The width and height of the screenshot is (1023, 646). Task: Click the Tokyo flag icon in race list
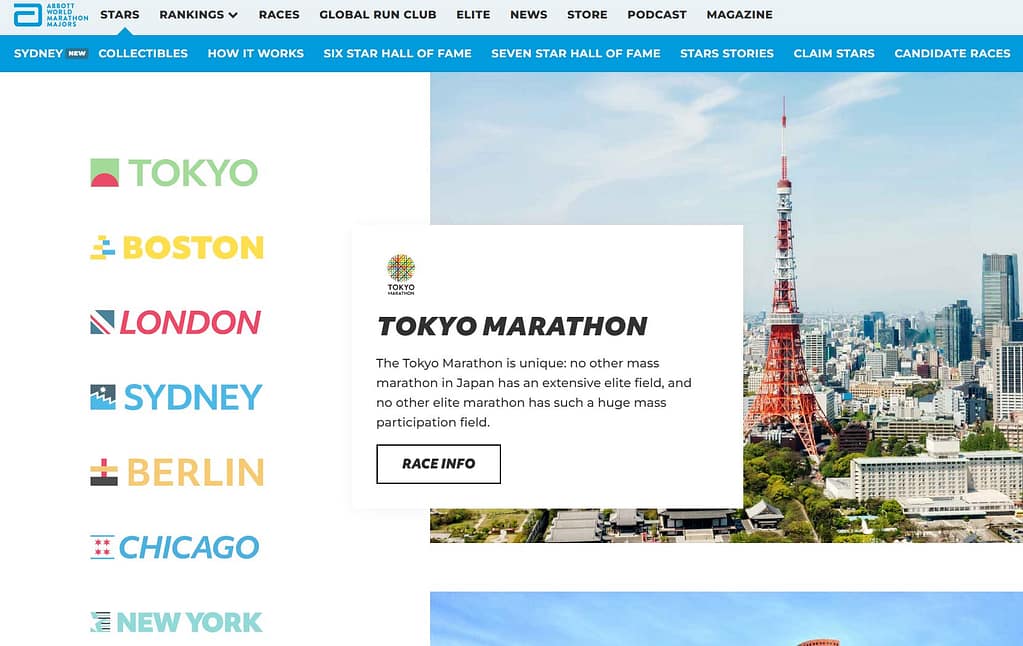click(104, 173)
